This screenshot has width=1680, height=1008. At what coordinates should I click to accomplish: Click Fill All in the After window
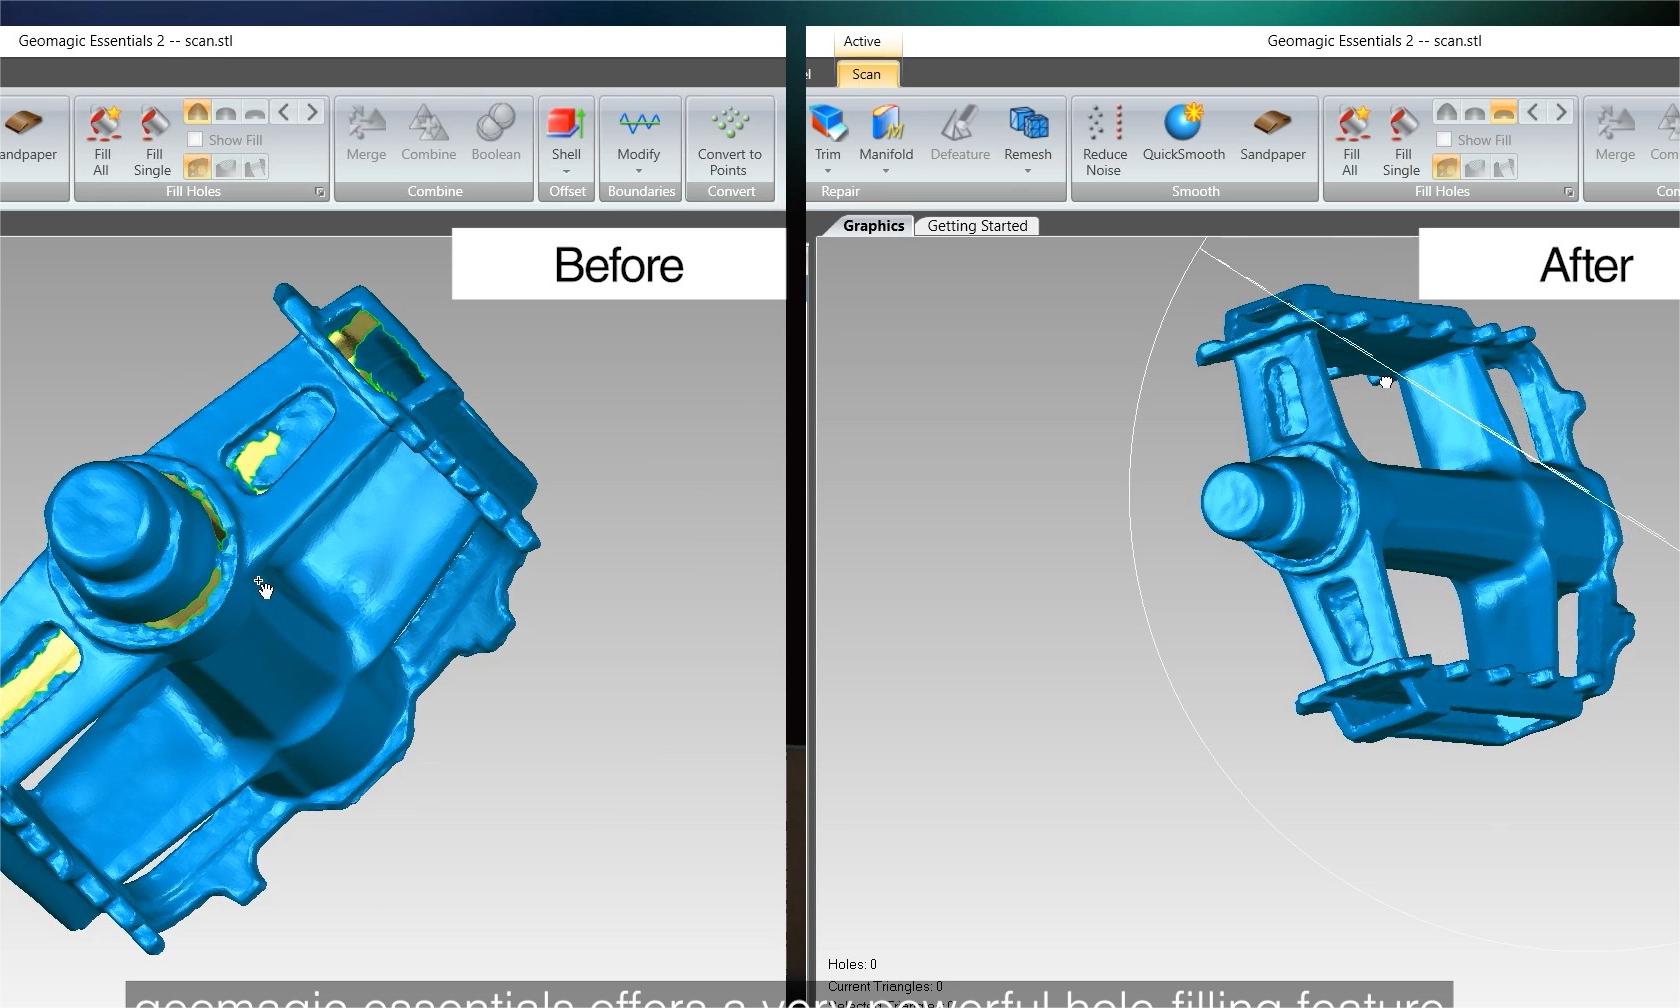pyautogui.click(x=1351, y=140)
